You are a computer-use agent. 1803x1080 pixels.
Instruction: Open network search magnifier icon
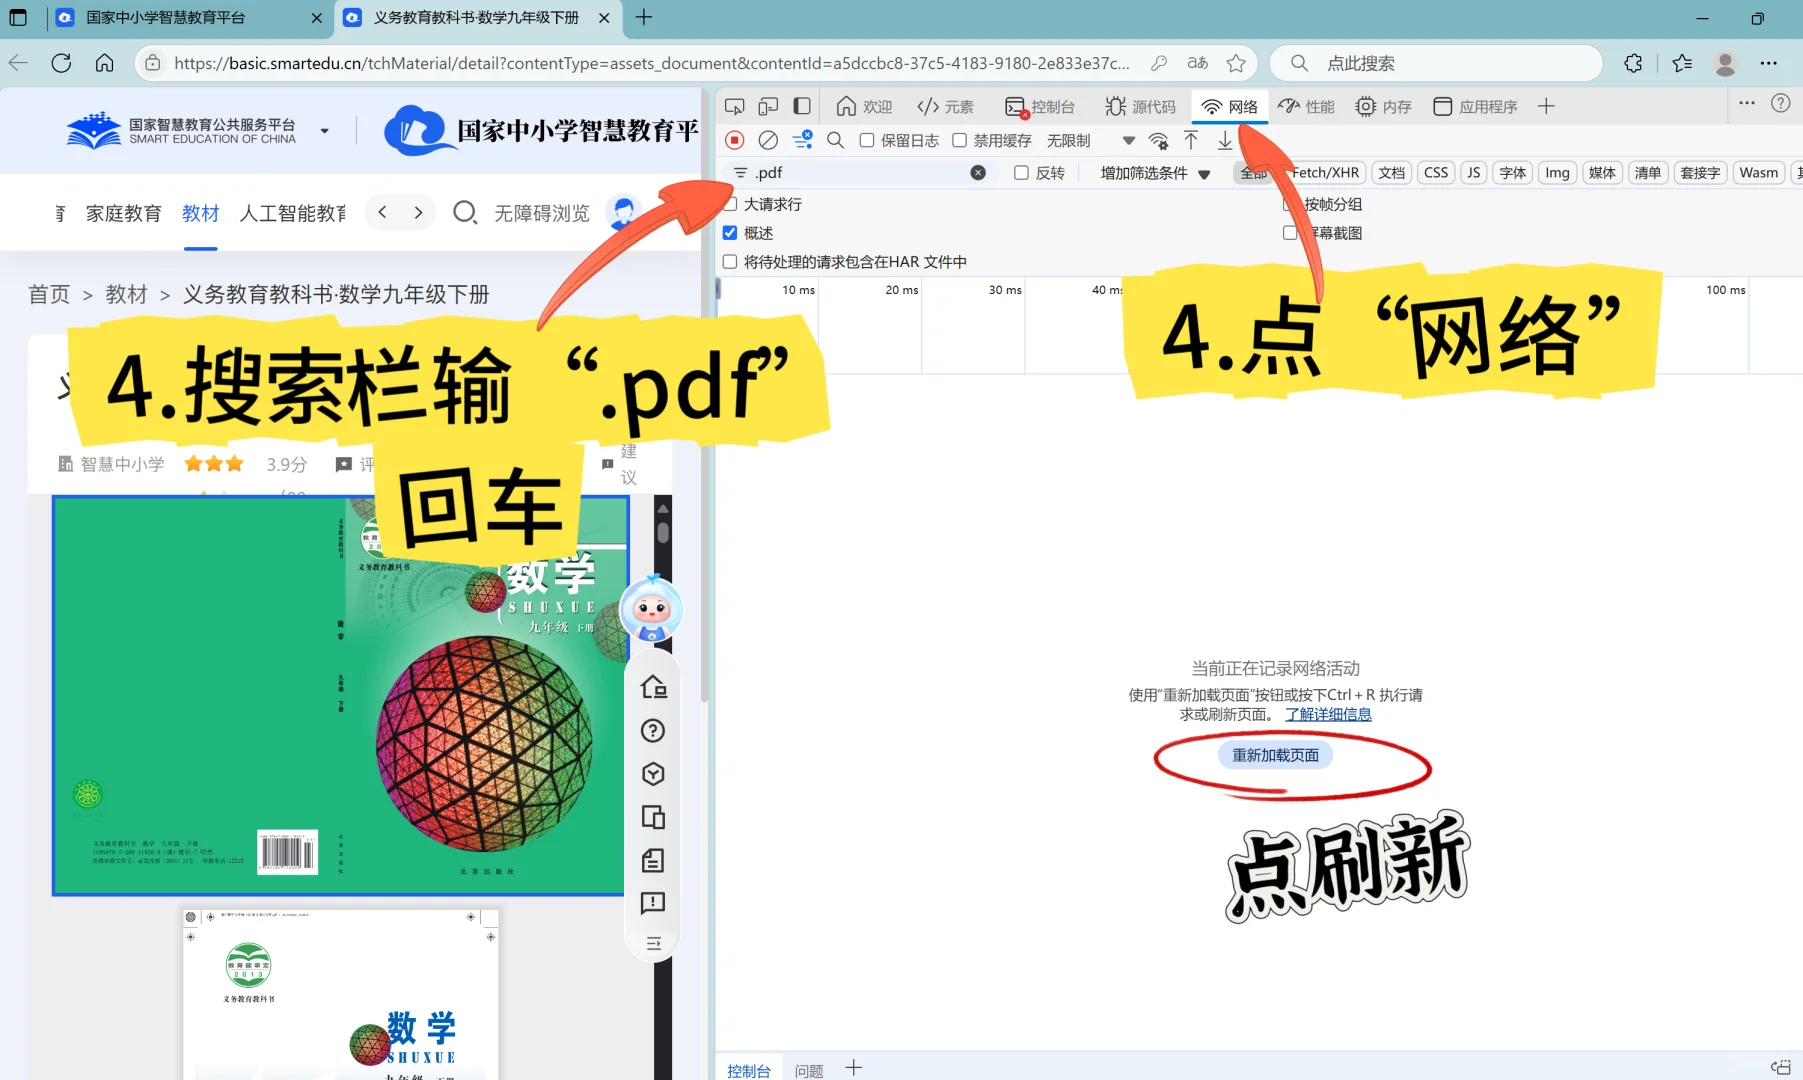pyautogui.click(x=836, y=140)
